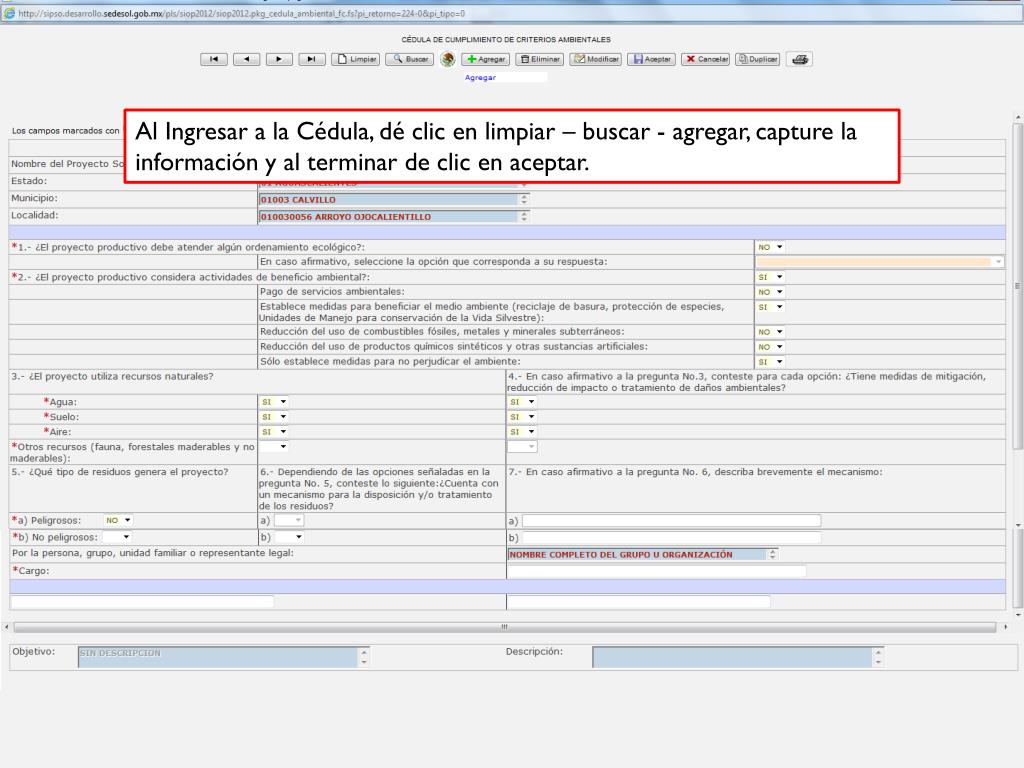Open the Suelo resource usage dropdown
The height and width of the screenshot is (768, 1024).
click(274, 417)
